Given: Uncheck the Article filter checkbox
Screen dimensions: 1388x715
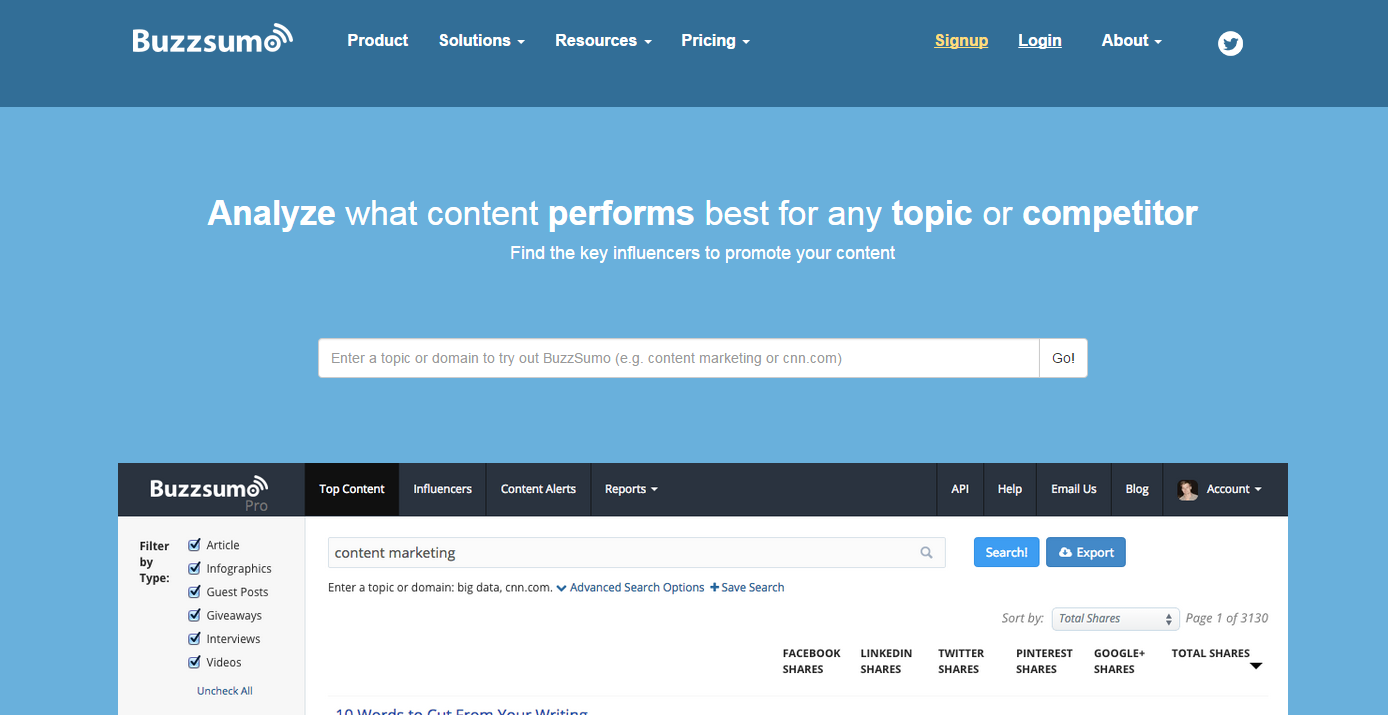Looking at the screenshot, I should pyautogui.click(x=195, y=545).
